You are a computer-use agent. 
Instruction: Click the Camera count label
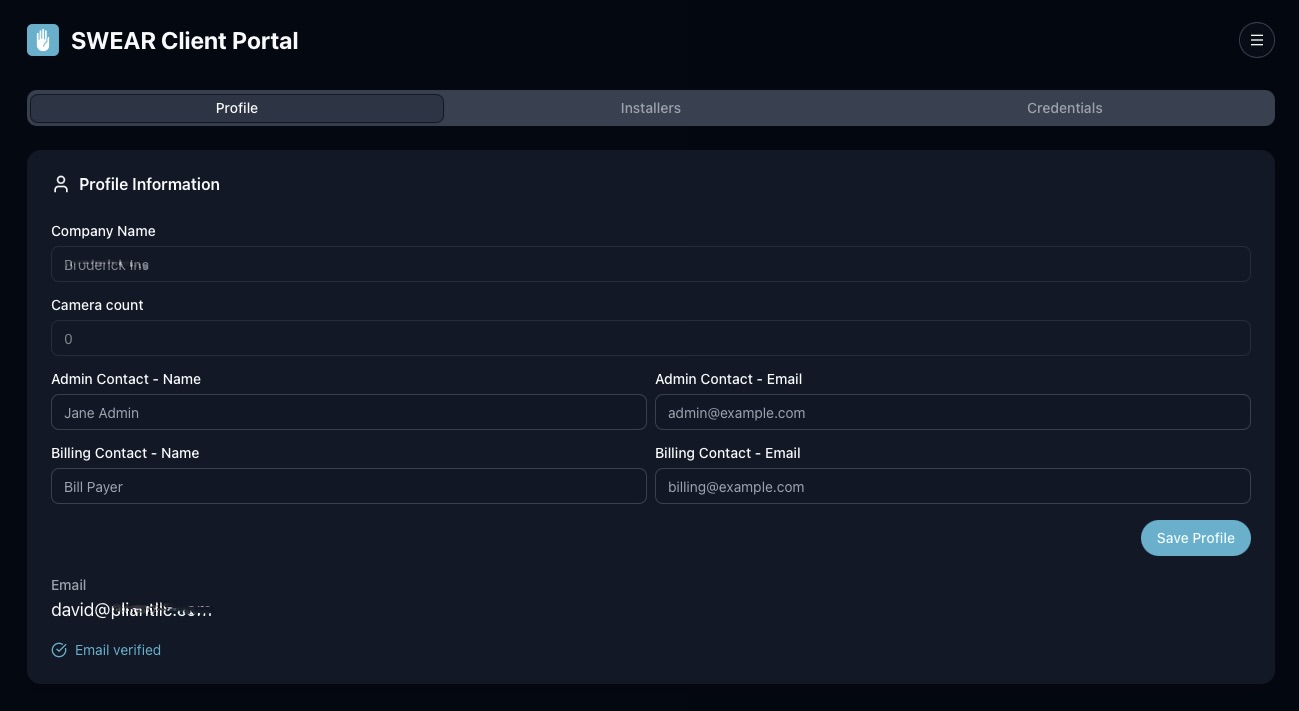97,305
